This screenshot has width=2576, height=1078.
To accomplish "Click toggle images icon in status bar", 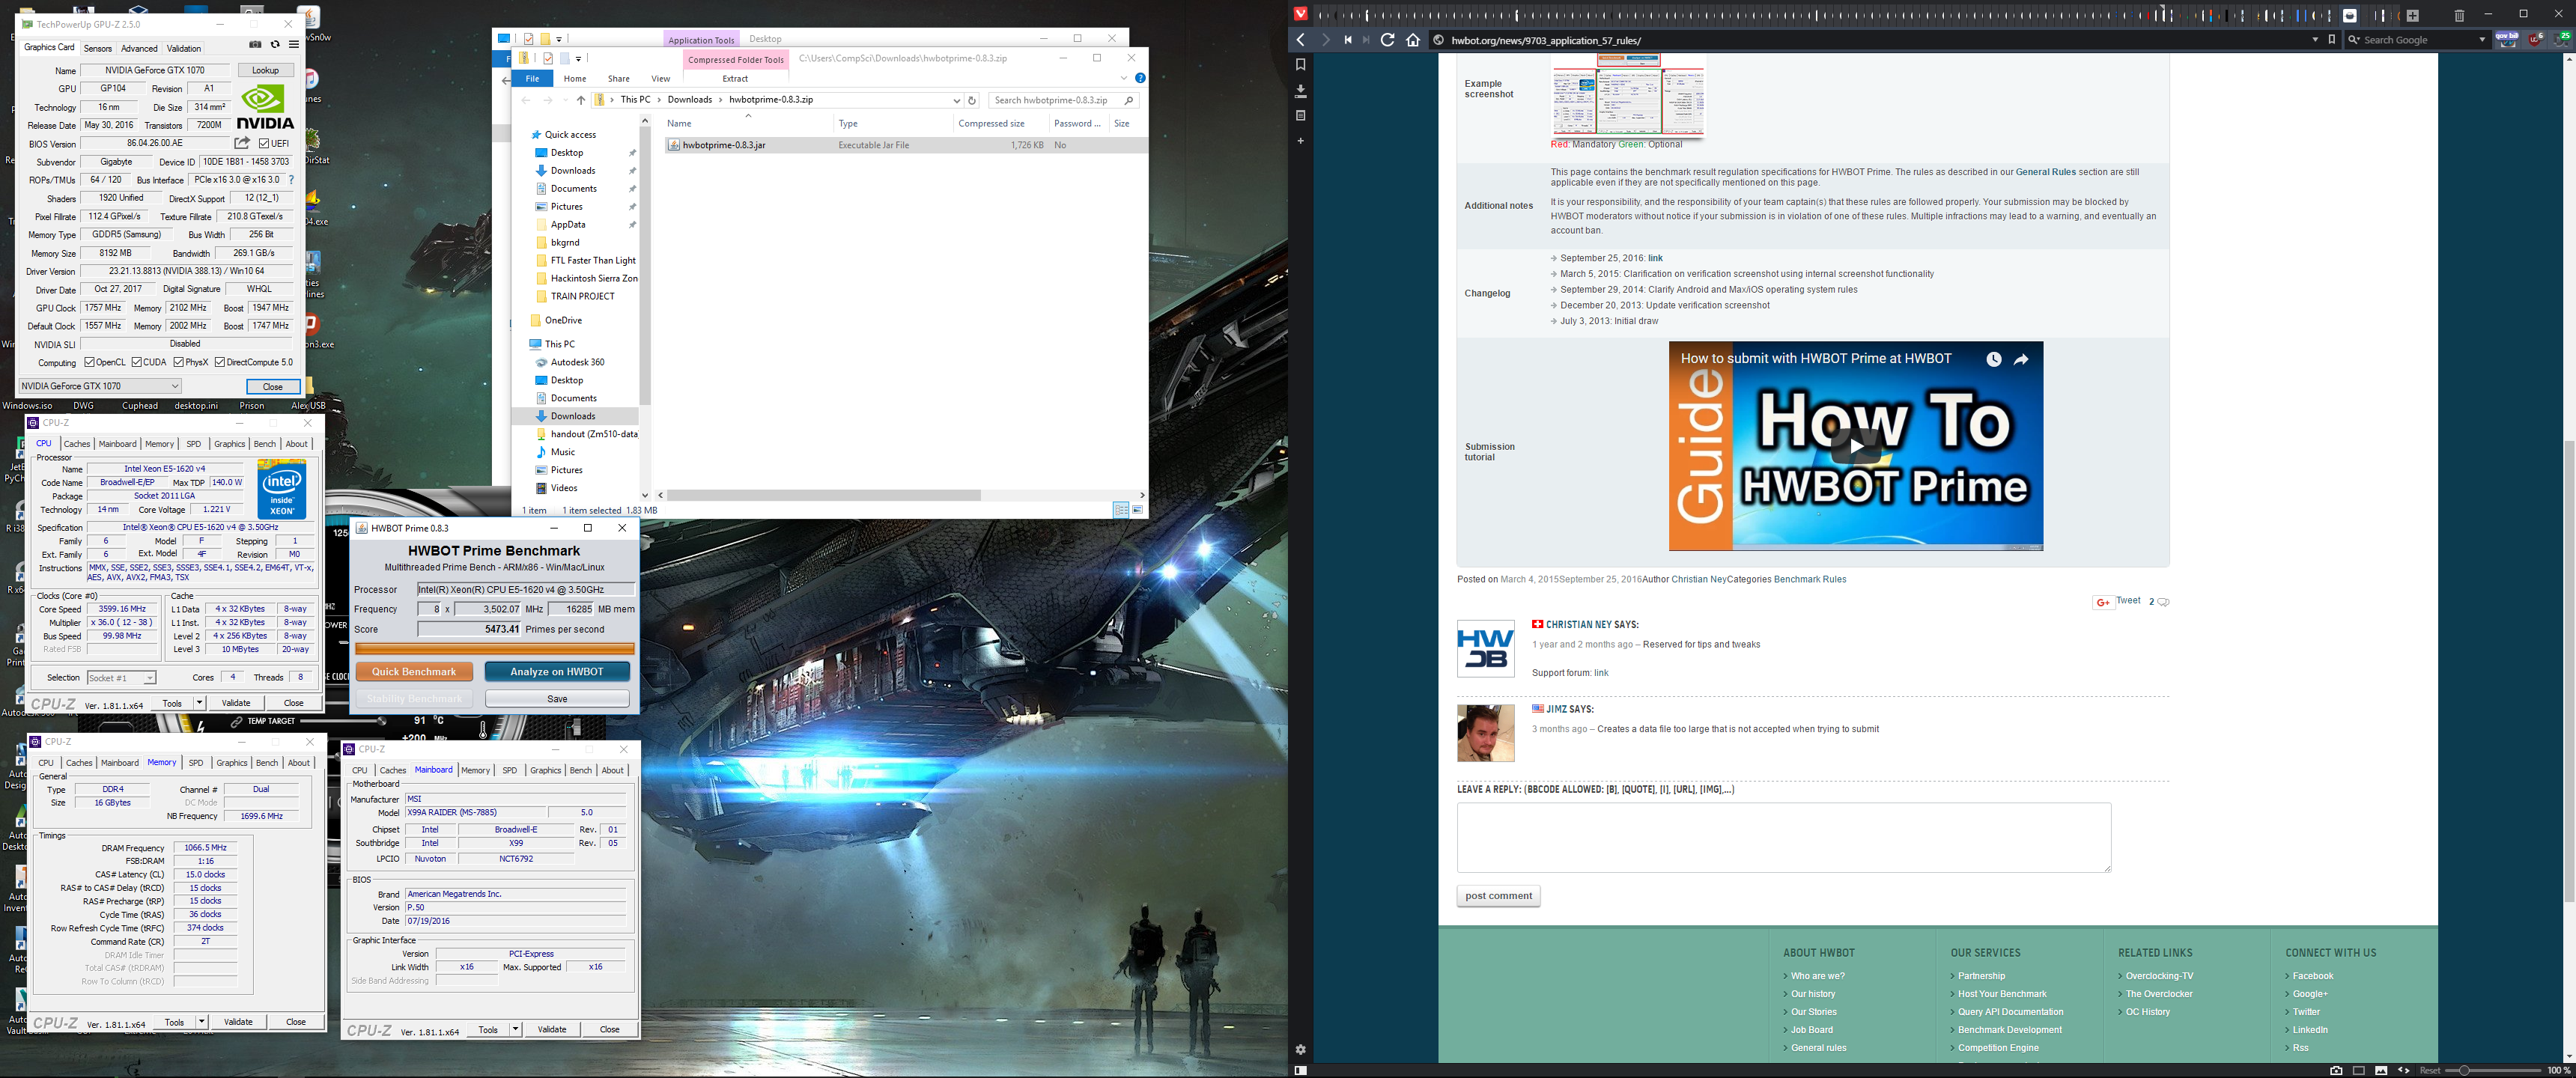I will coord(2381,1070).
